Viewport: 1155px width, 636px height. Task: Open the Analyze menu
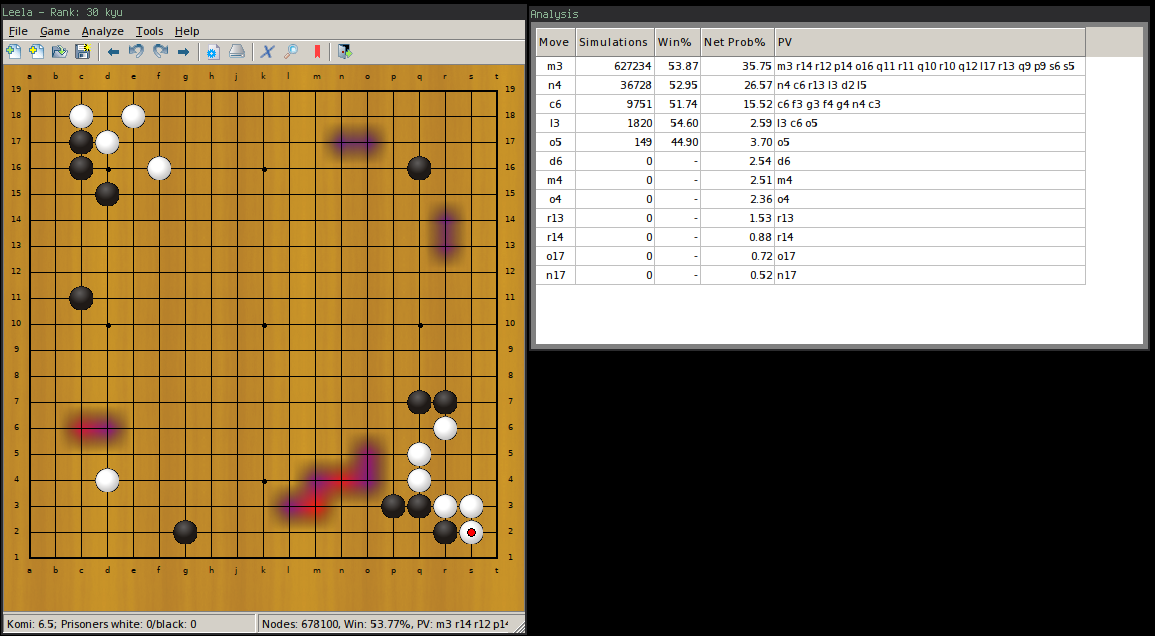[x=103, y=31]
